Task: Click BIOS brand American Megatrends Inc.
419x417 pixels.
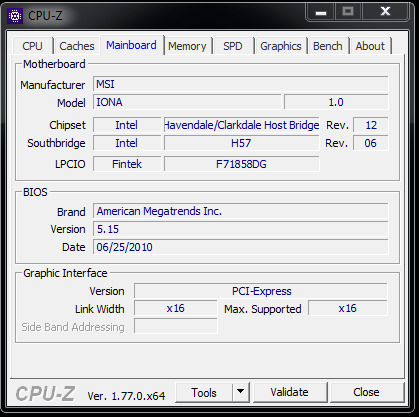Action: (x=241, y=211)
